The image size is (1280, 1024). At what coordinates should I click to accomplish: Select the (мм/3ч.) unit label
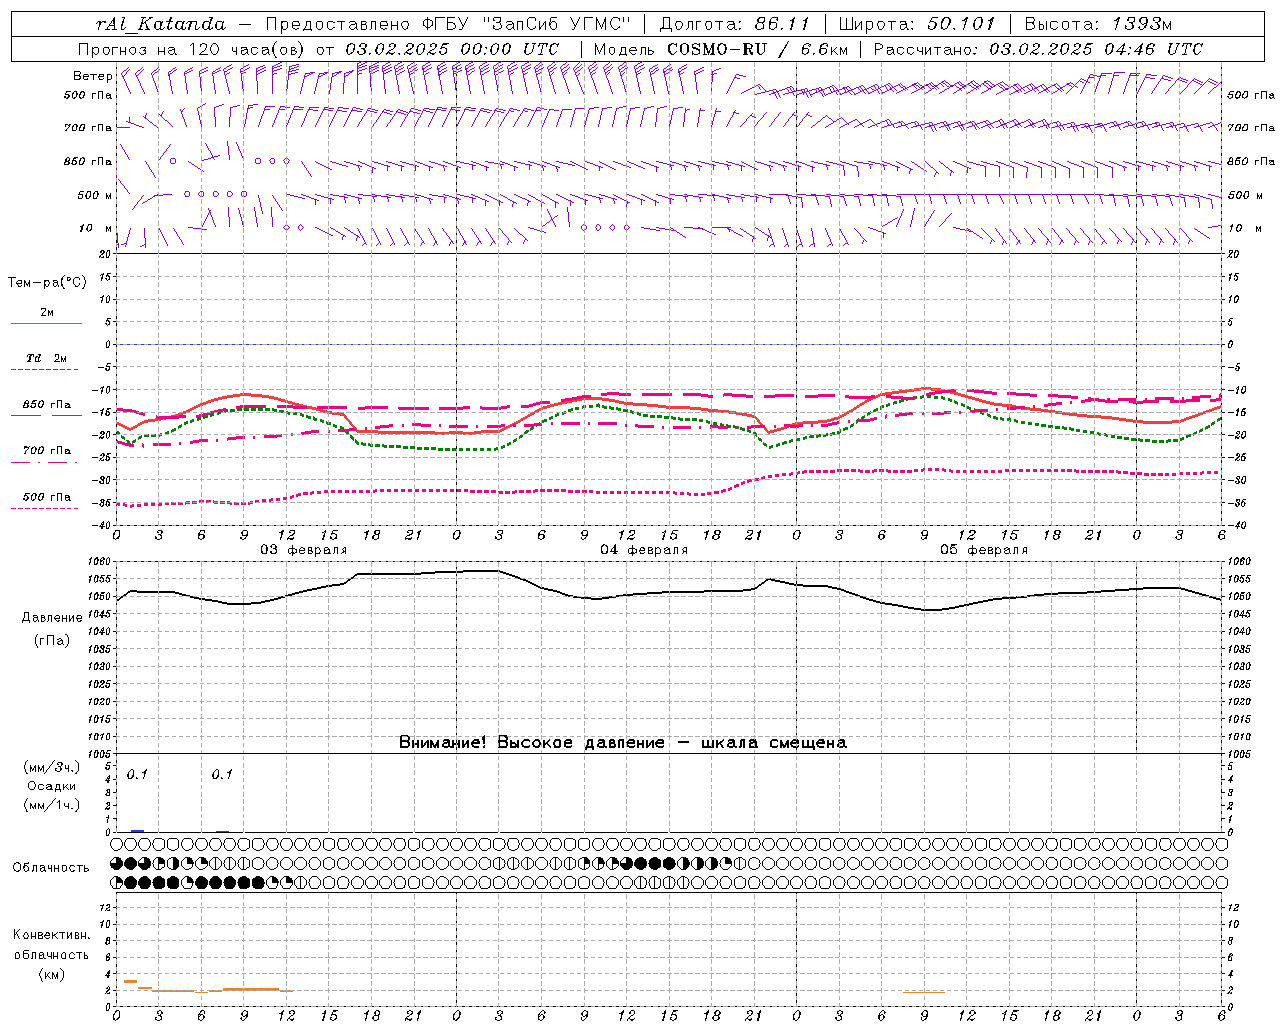[x=52, y=767]
